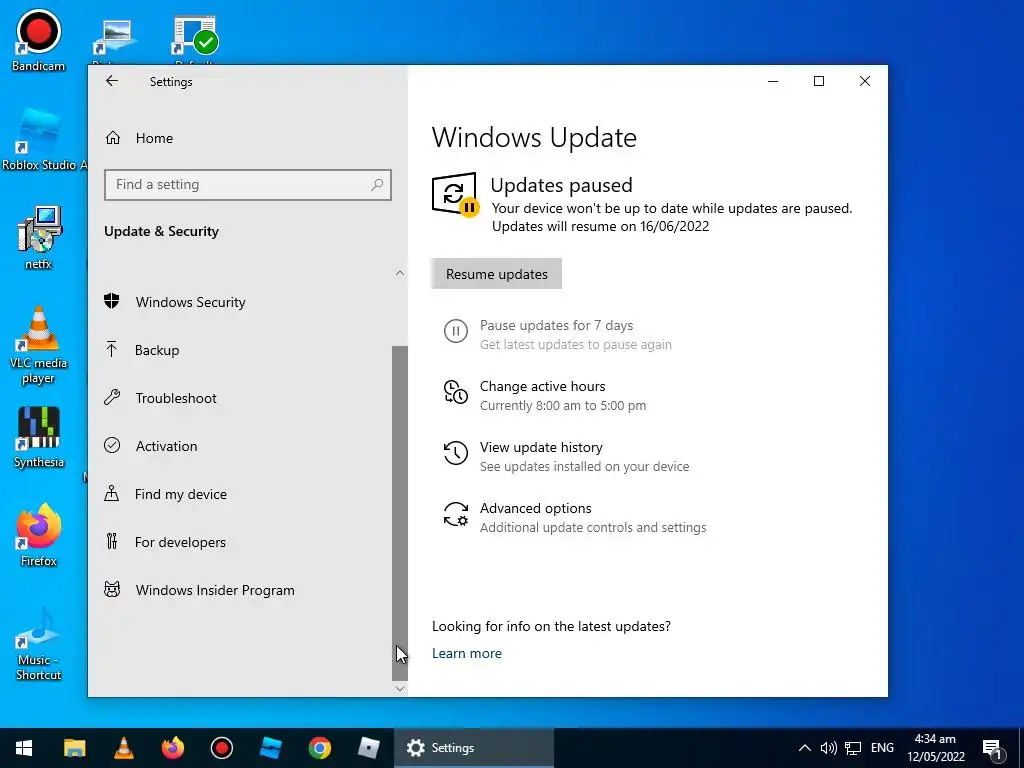The height and width of the screenshot is (768, 1024).
Task: Minimize the Settings window
Action: [773, 81]
